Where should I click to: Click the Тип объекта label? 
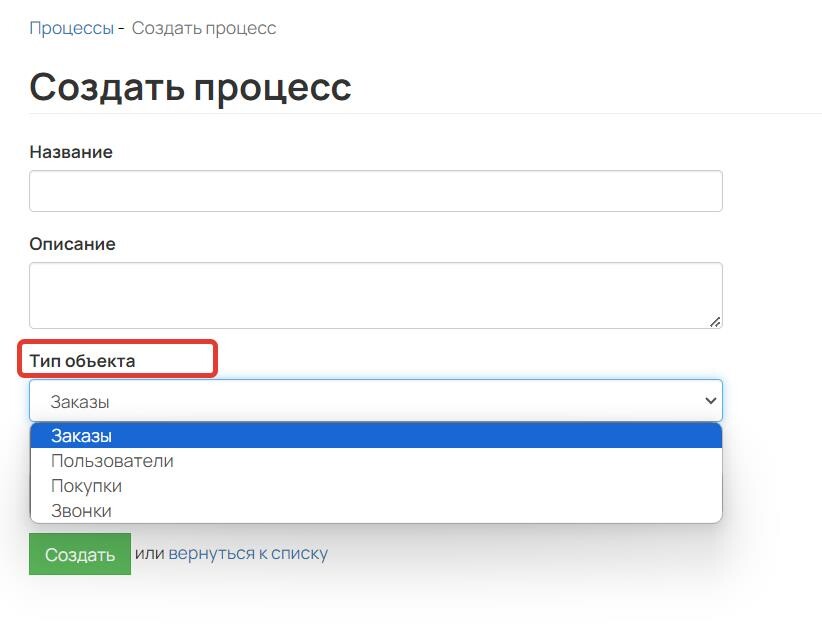[82, 361]
